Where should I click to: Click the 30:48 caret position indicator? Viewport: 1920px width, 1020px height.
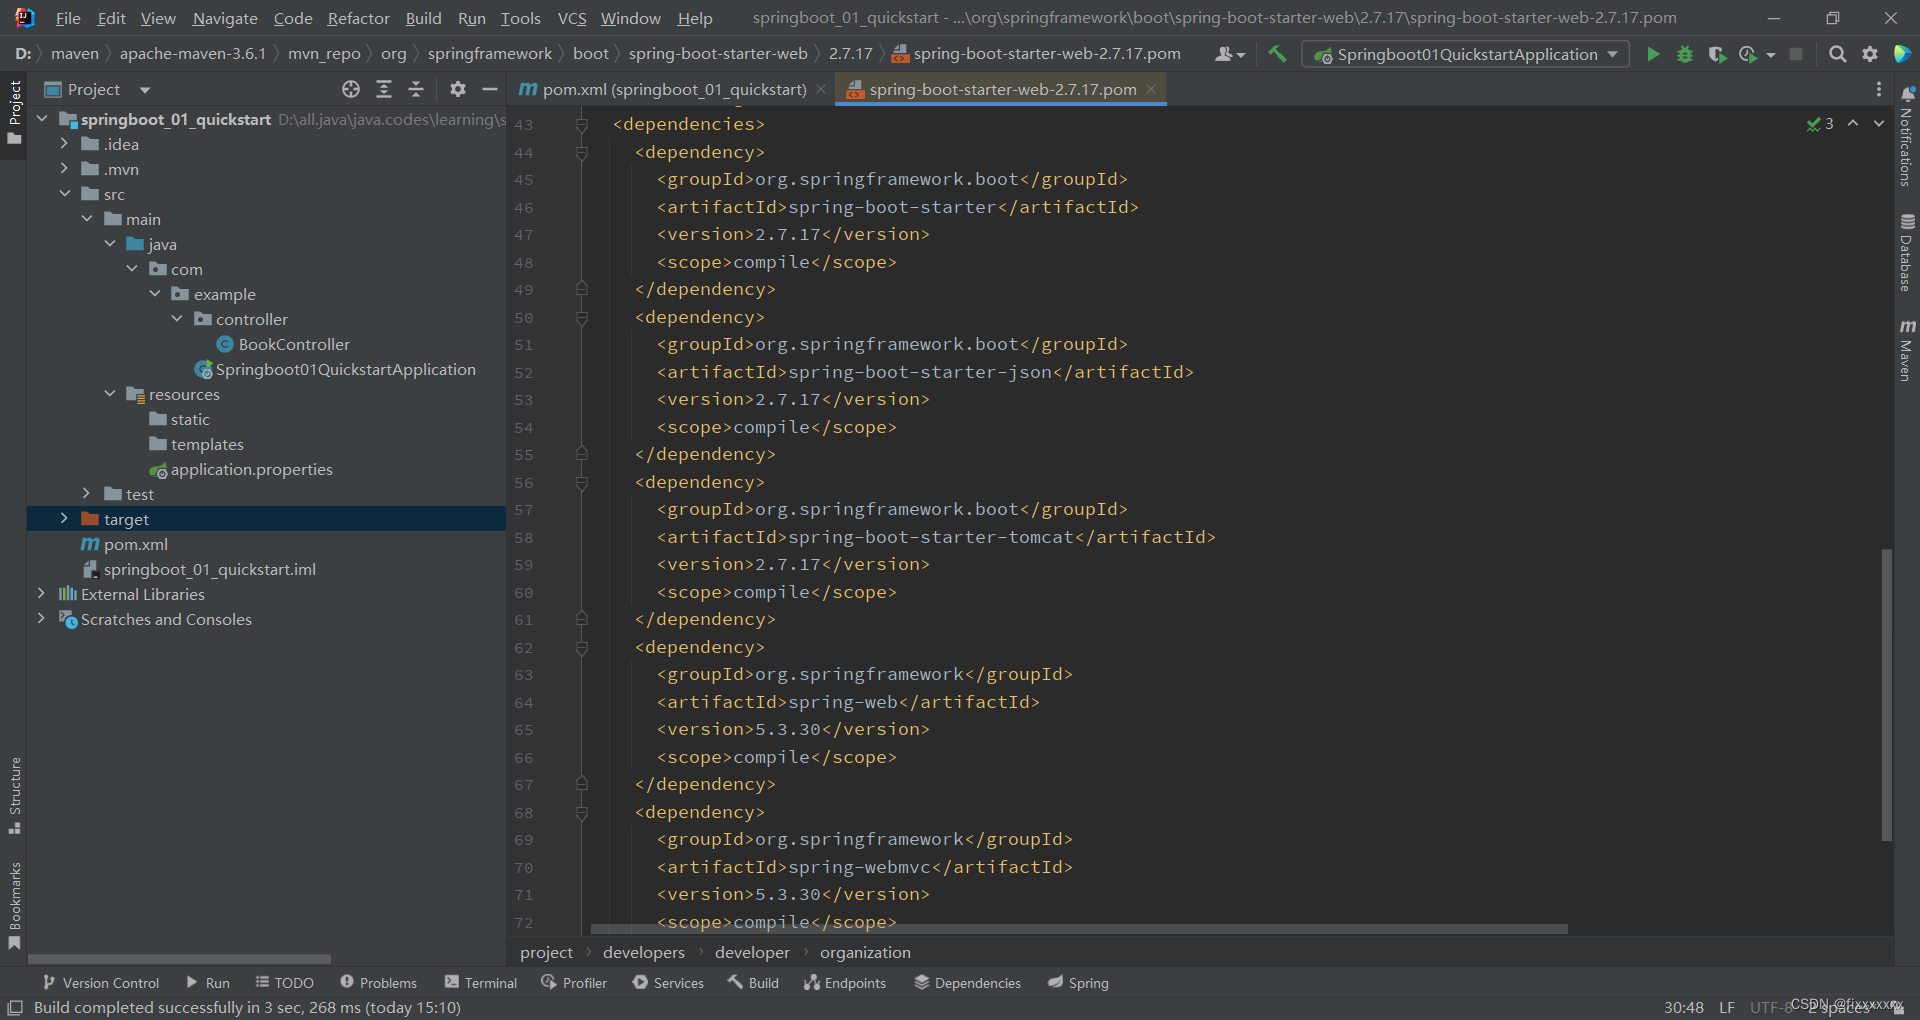point(1683,1007)
